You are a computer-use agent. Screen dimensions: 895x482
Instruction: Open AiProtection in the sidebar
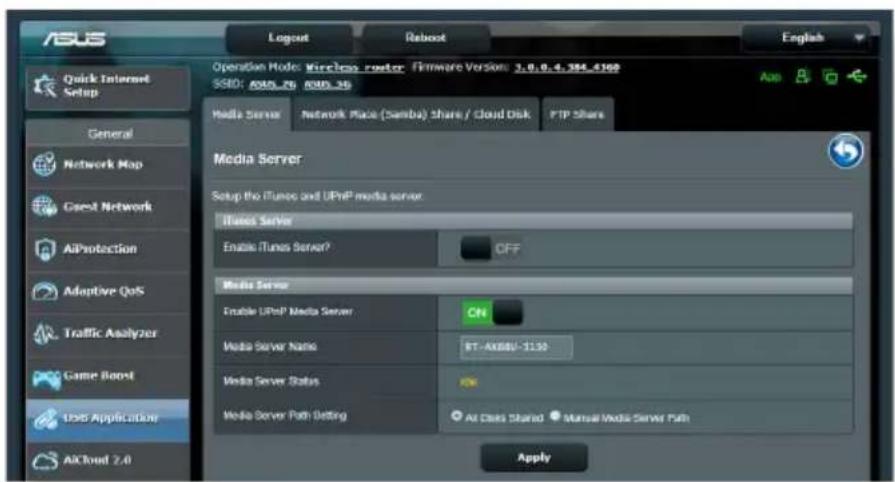107,249
